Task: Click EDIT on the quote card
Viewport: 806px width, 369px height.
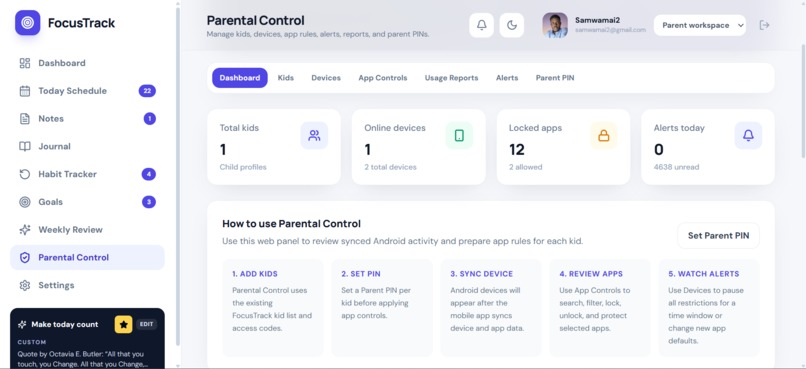Action: pyautogui.click(x=146, y=324)
